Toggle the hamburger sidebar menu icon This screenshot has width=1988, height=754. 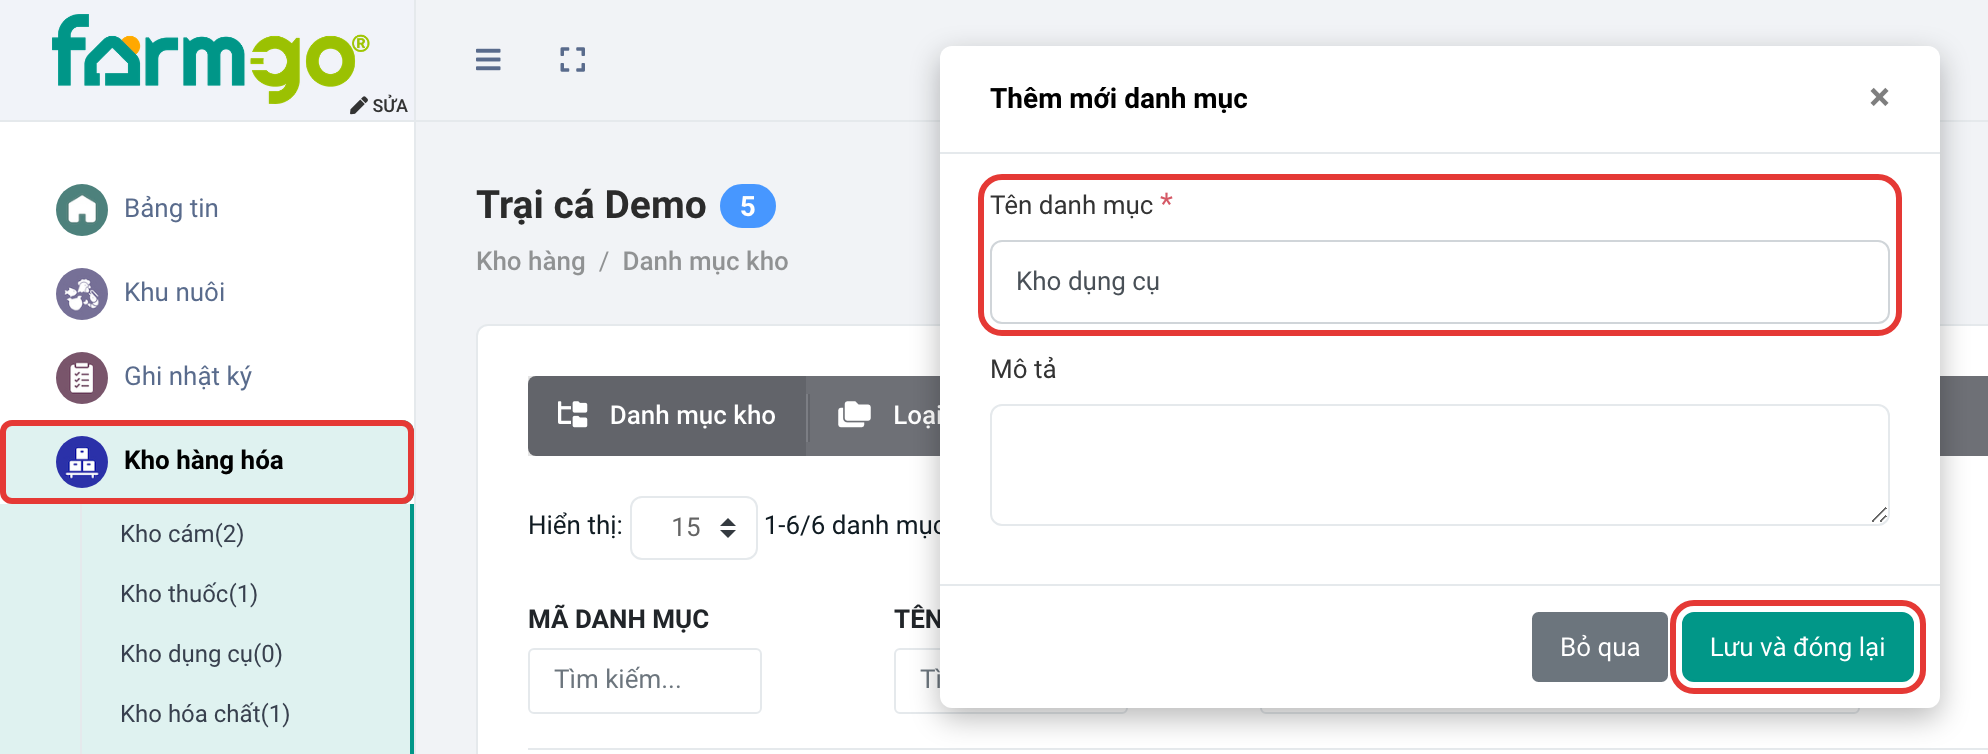click(x=488, y=60)
